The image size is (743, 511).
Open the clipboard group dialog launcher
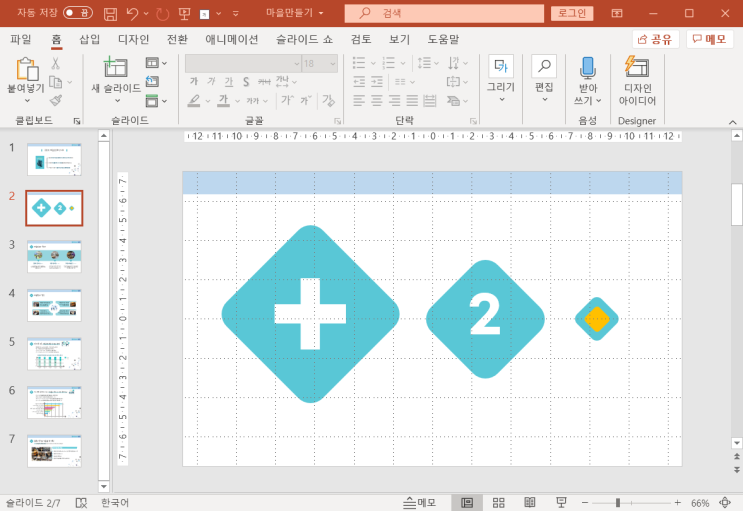(x=77, y=121)
